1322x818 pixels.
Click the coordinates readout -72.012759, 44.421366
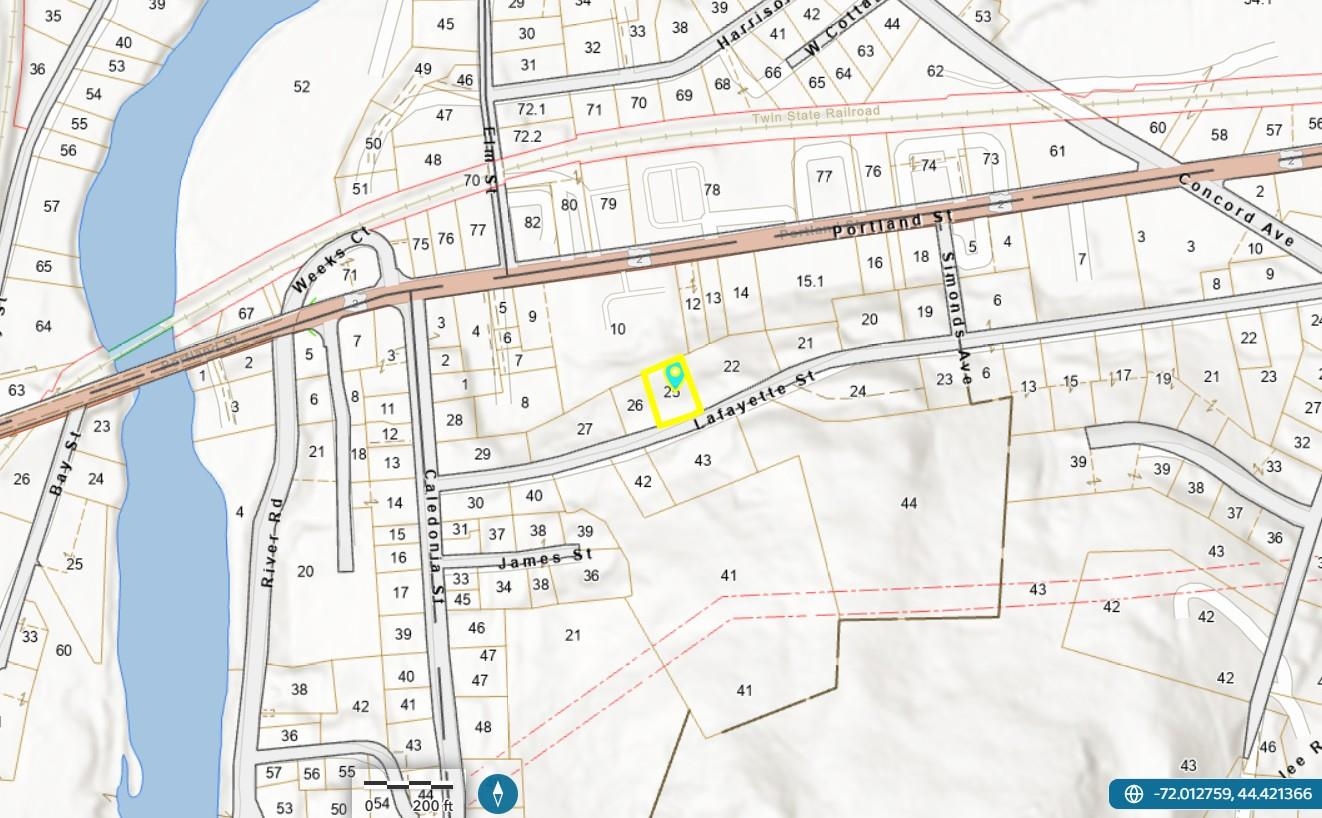pyautogui.click(x=1232, y=794)
